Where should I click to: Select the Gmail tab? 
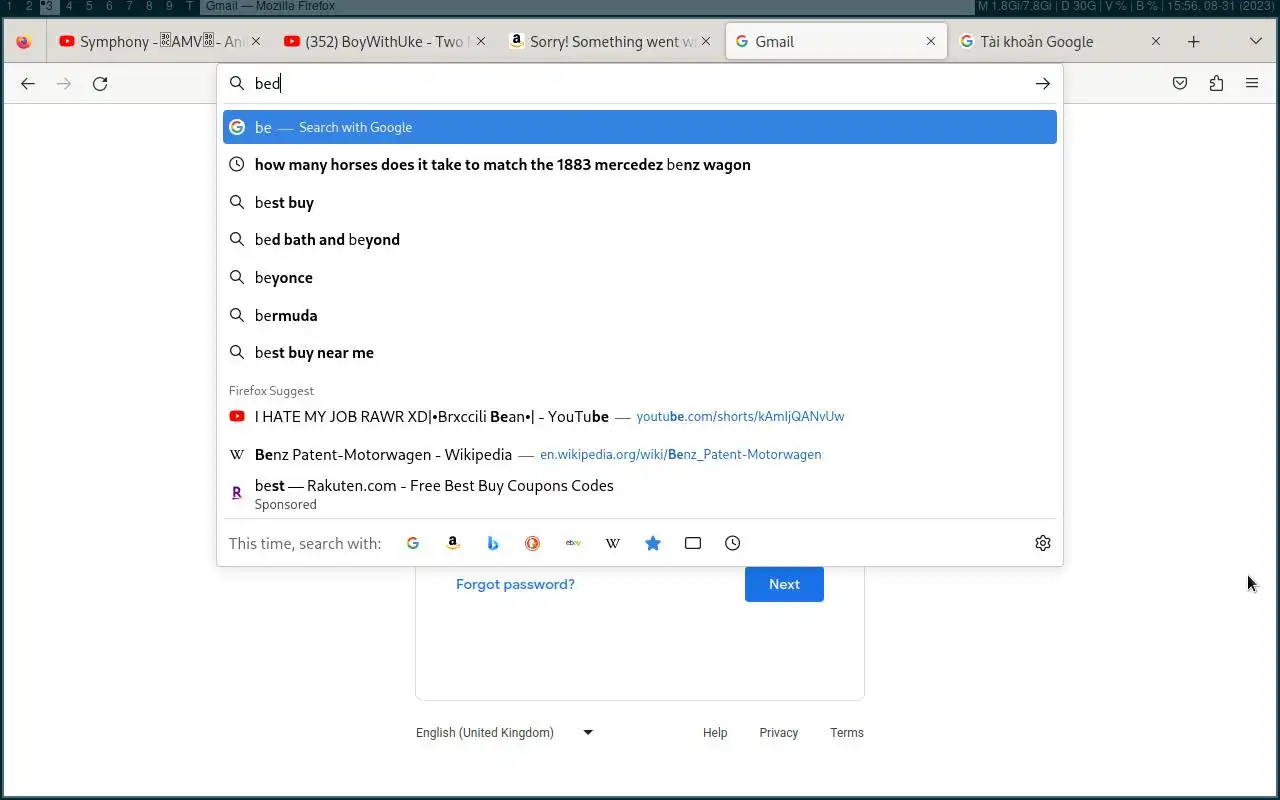click(x=836, y=42)
